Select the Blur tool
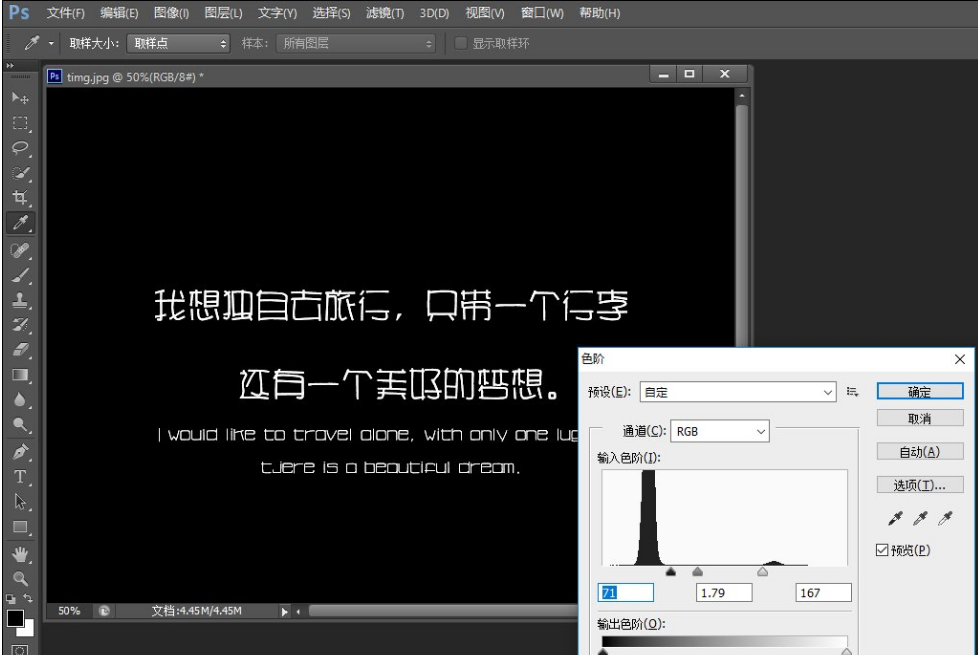Screen dimensions: 978x655 [x=20, y=400]
